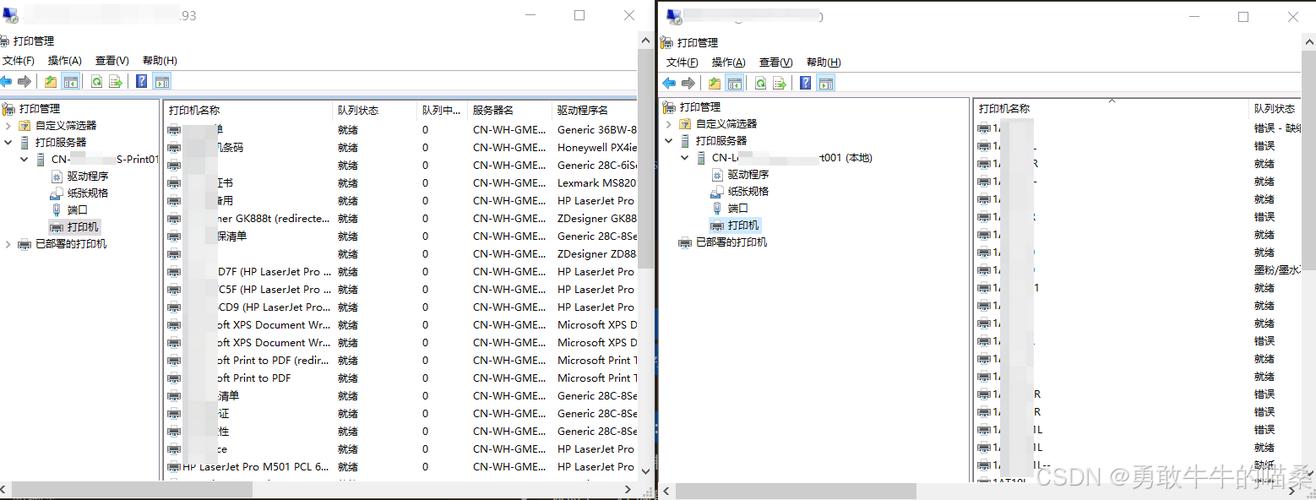
Task: Click 墨粉/墨水 status cell in right window
Action: coord(1278,270)
